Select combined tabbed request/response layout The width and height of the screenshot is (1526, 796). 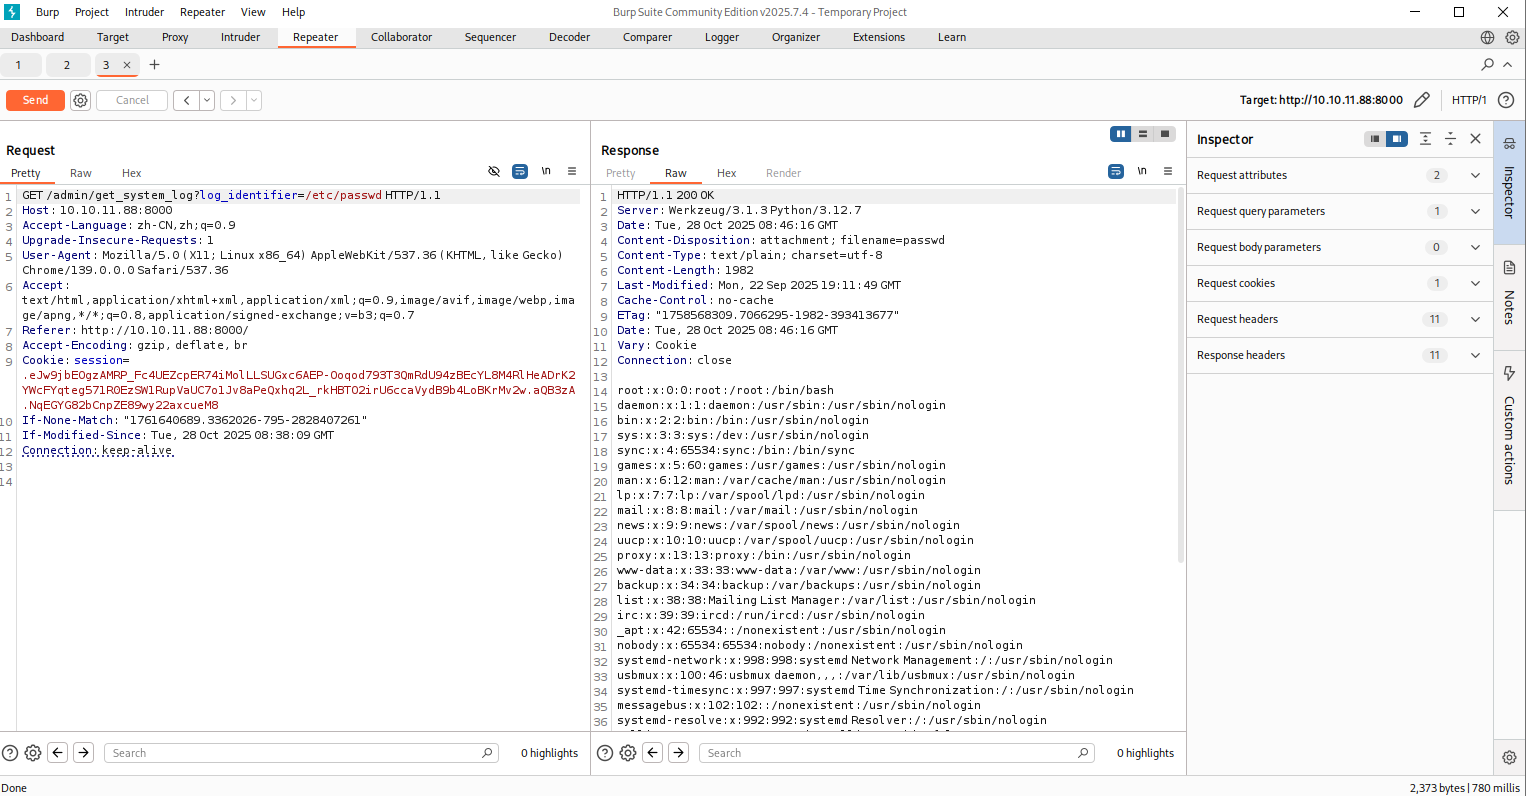(x=1165, y=134)
